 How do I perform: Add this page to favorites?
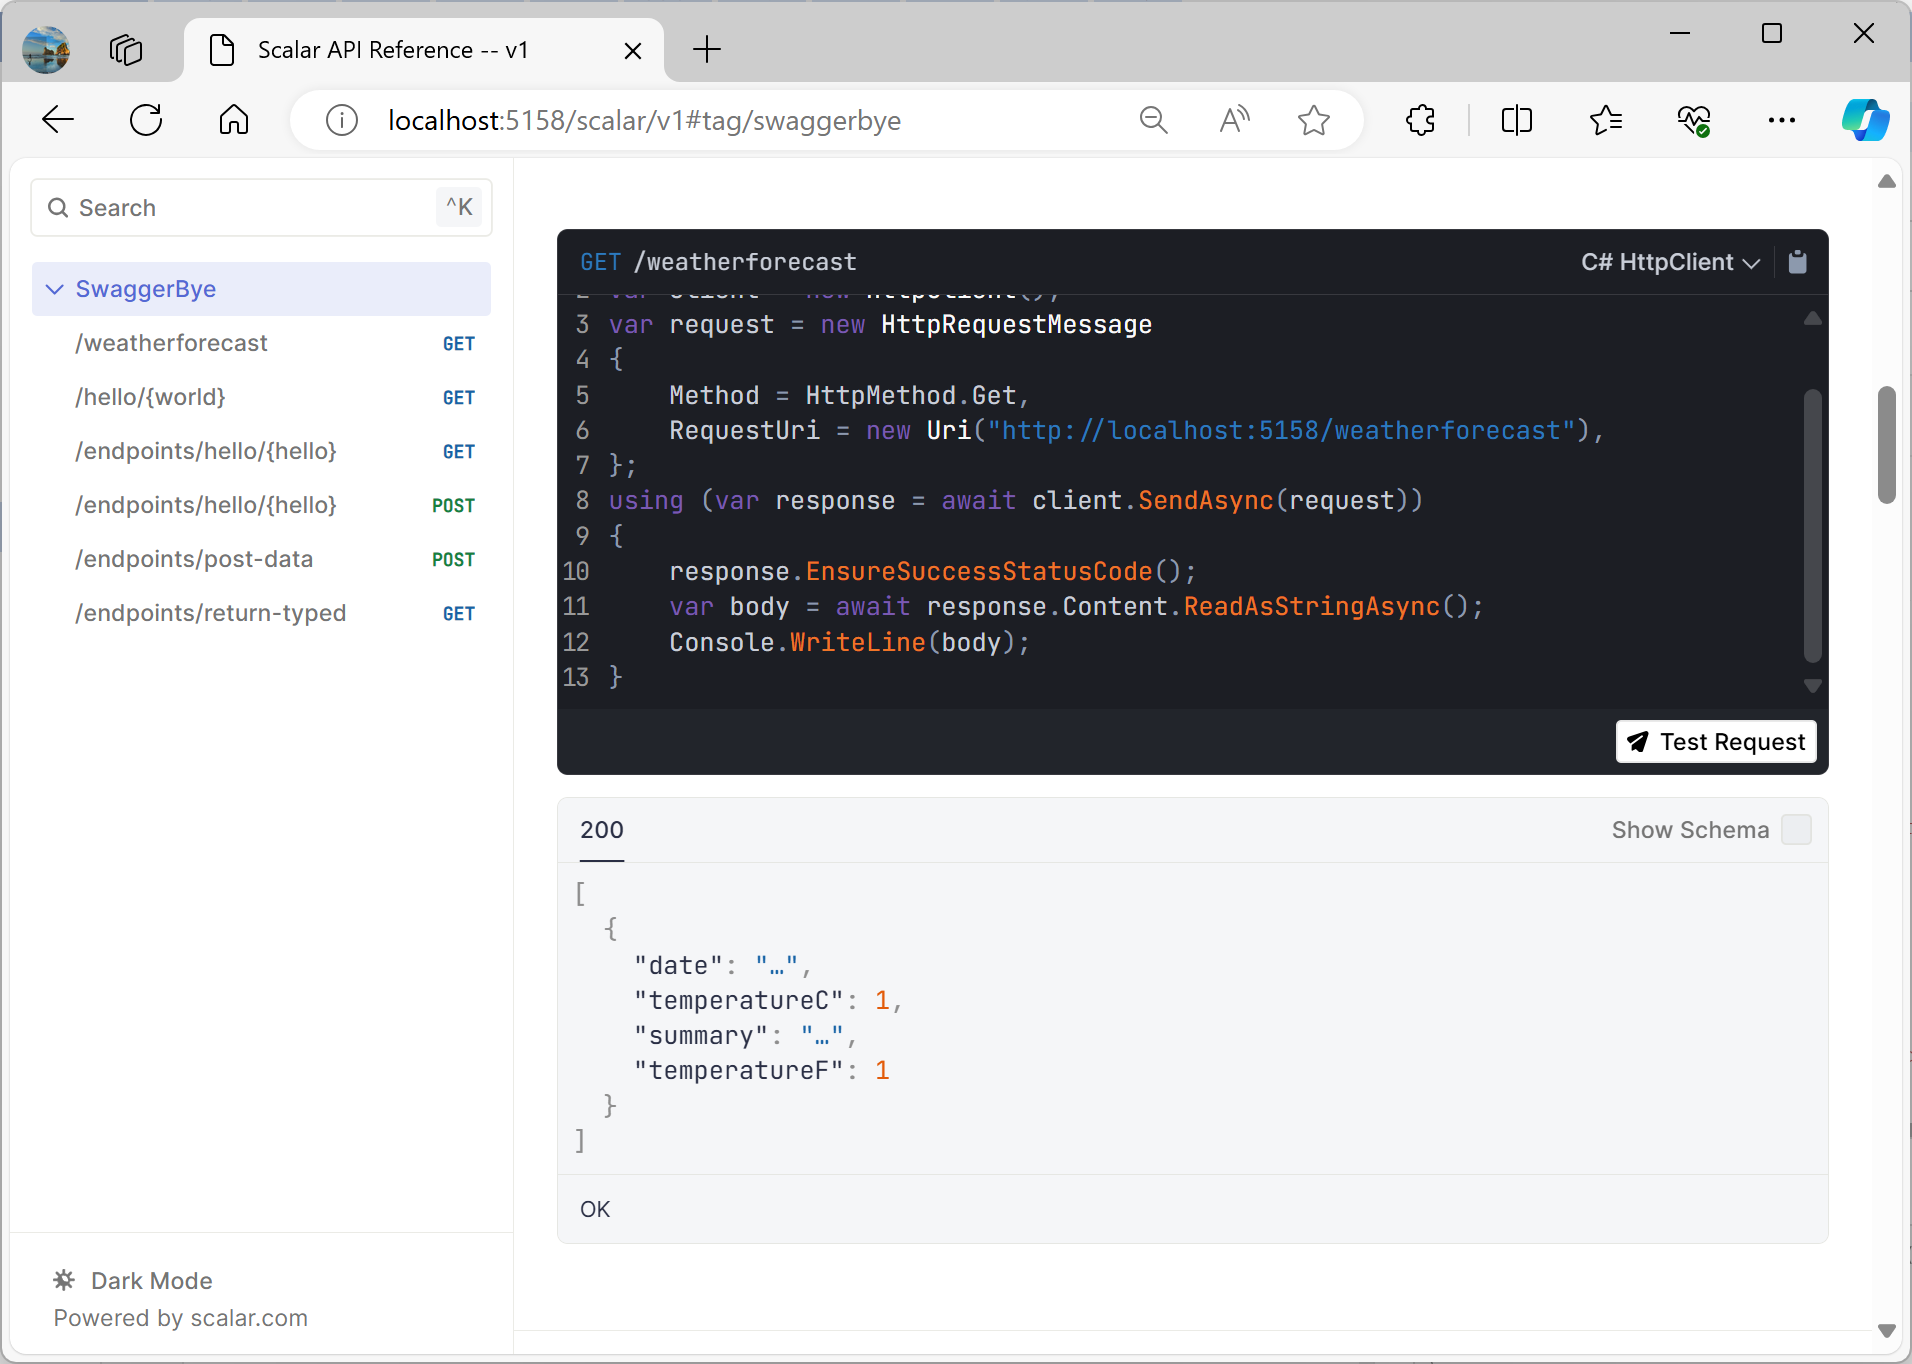1313,121
